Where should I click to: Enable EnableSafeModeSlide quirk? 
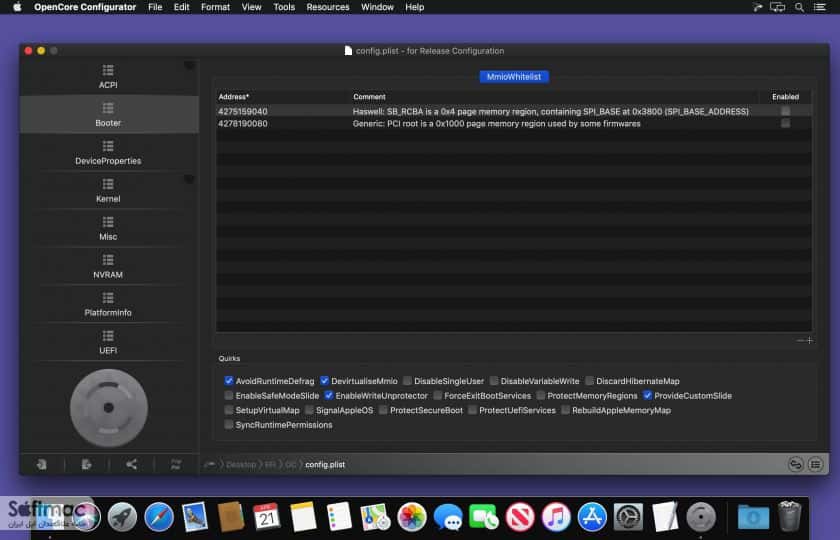229,395
